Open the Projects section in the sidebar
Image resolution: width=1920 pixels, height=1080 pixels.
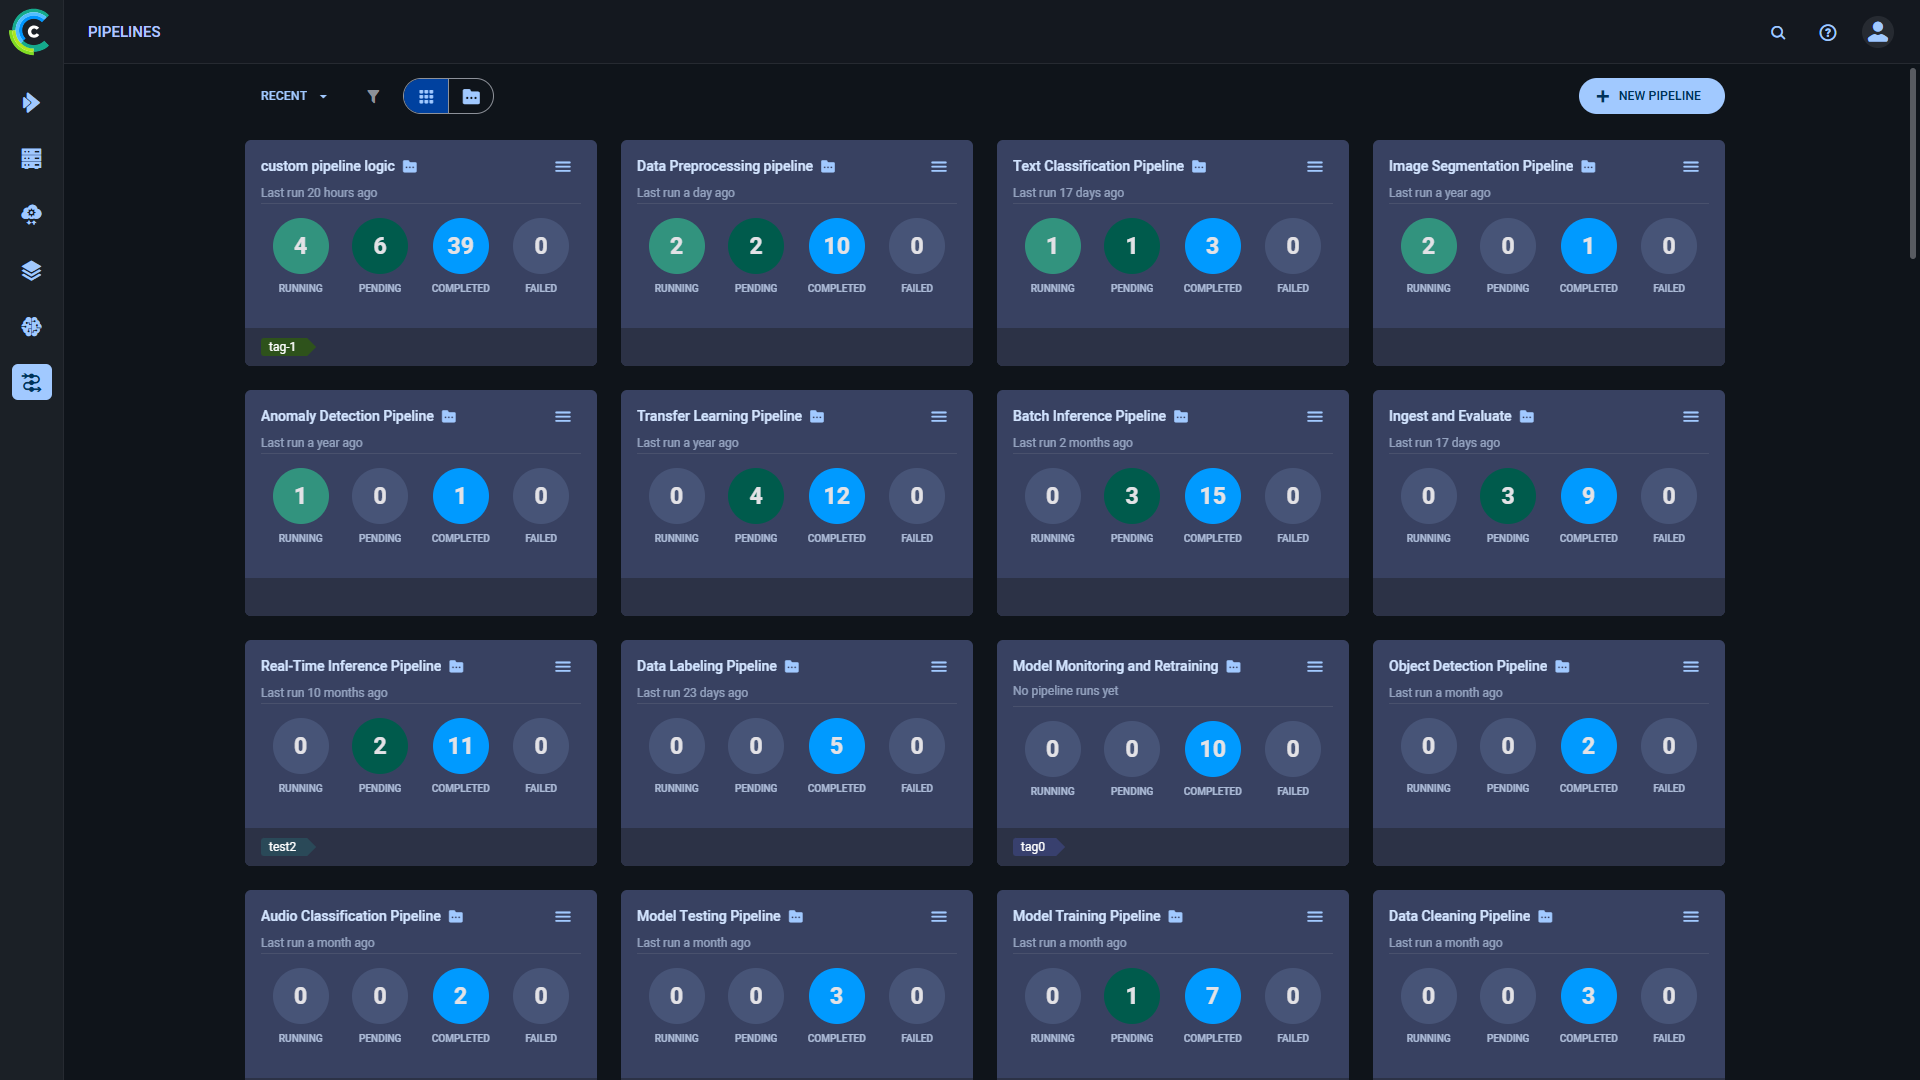[31, 102]
